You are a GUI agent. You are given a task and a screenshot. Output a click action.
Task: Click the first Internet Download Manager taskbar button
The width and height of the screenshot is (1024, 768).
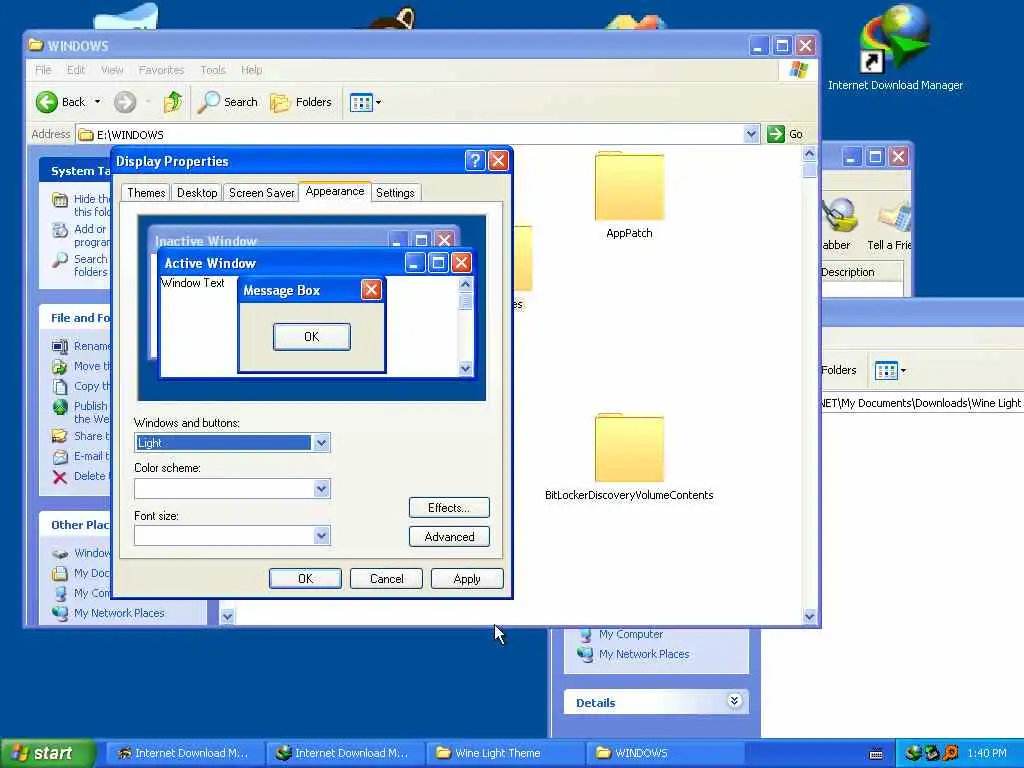click(185, 753)
